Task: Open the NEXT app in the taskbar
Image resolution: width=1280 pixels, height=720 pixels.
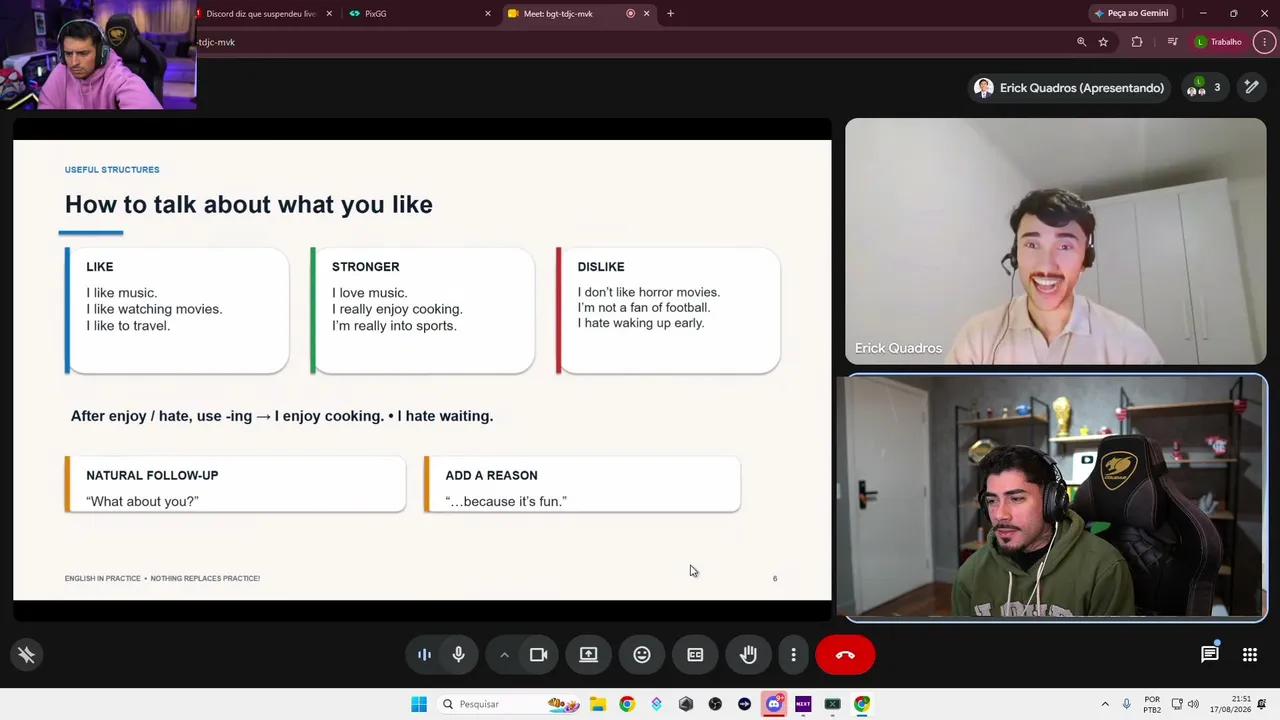Action: [x=803, y=704]
